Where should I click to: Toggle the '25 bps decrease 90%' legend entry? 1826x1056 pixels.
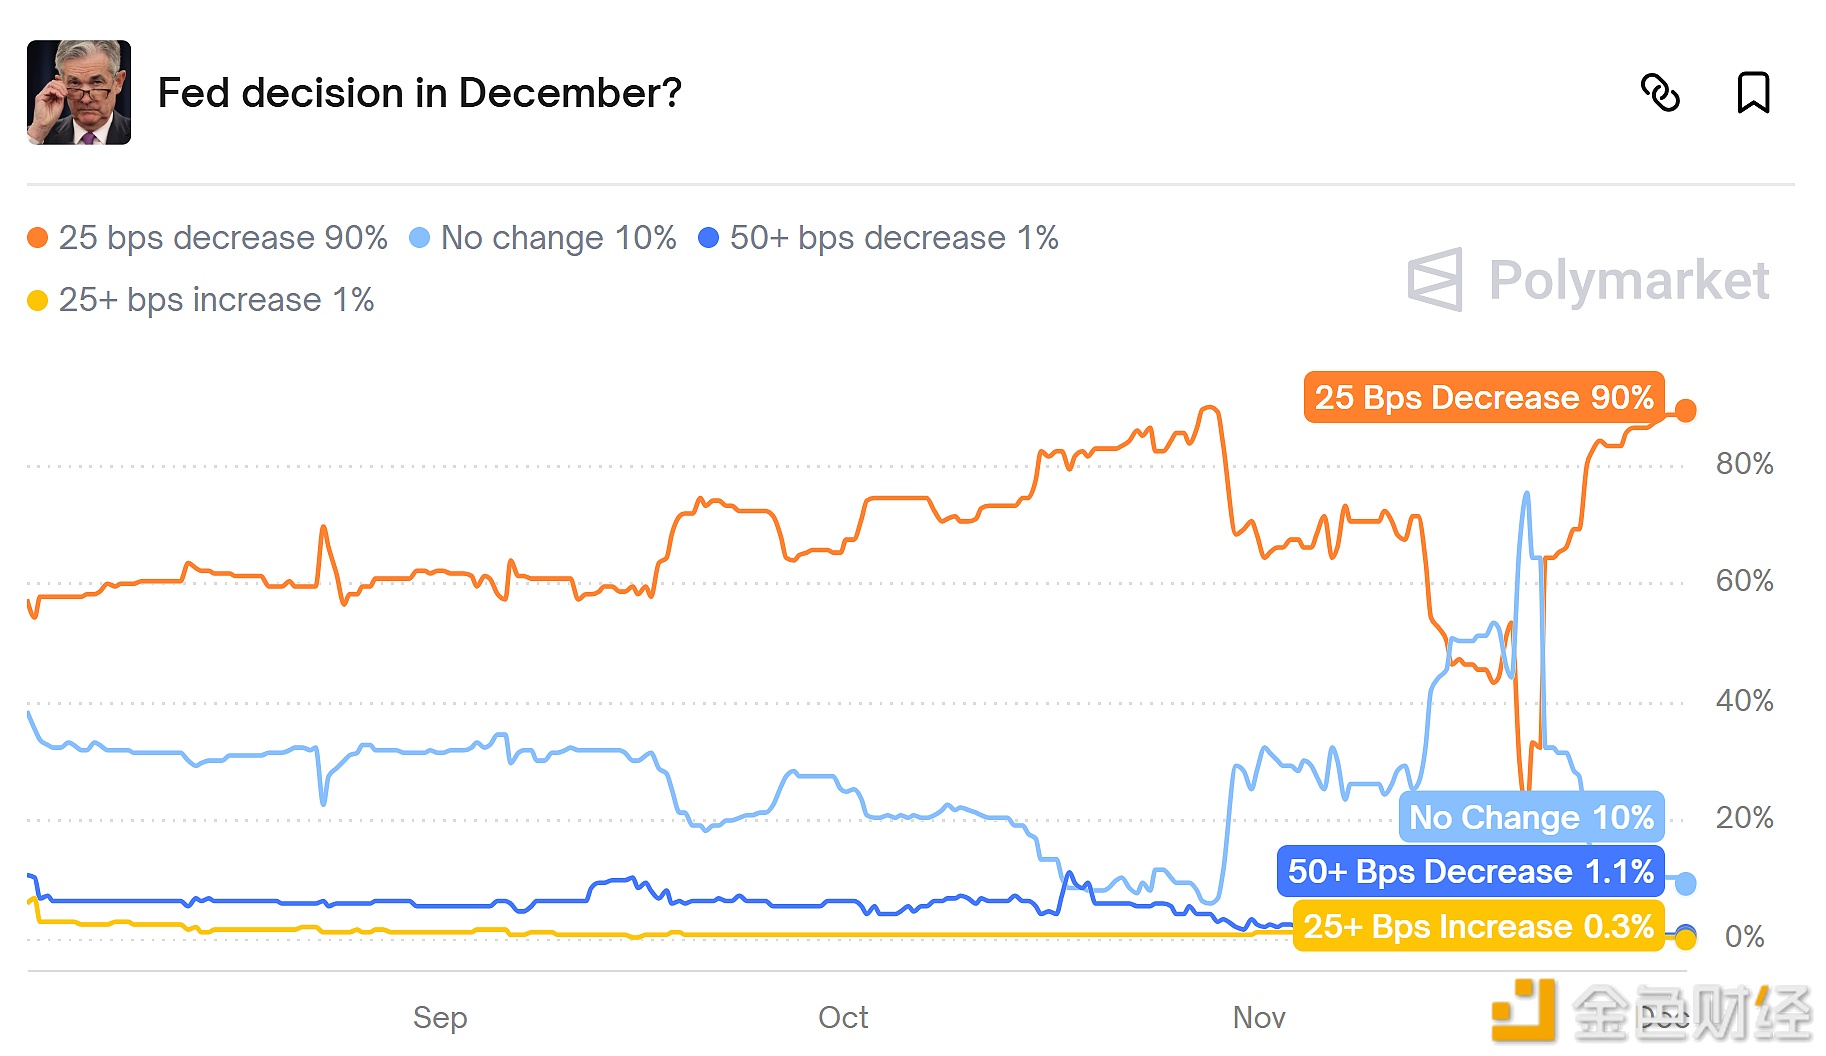[x=222, y=238]
